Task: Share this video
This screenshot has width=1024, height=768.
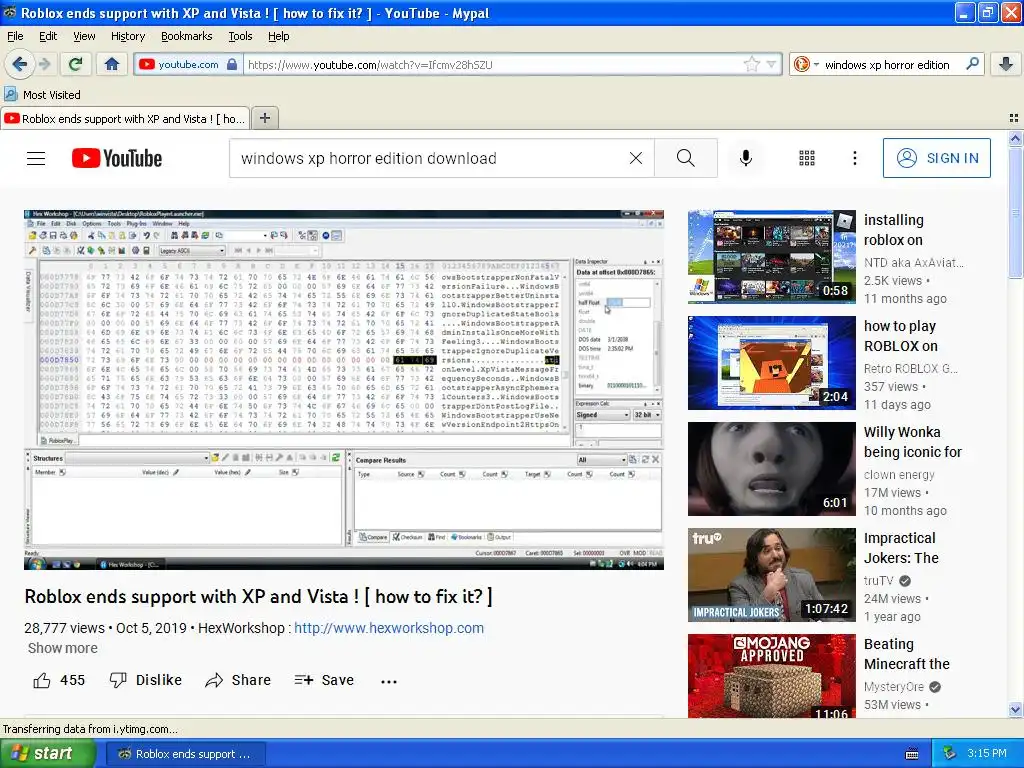Action: tap(238, 680)
